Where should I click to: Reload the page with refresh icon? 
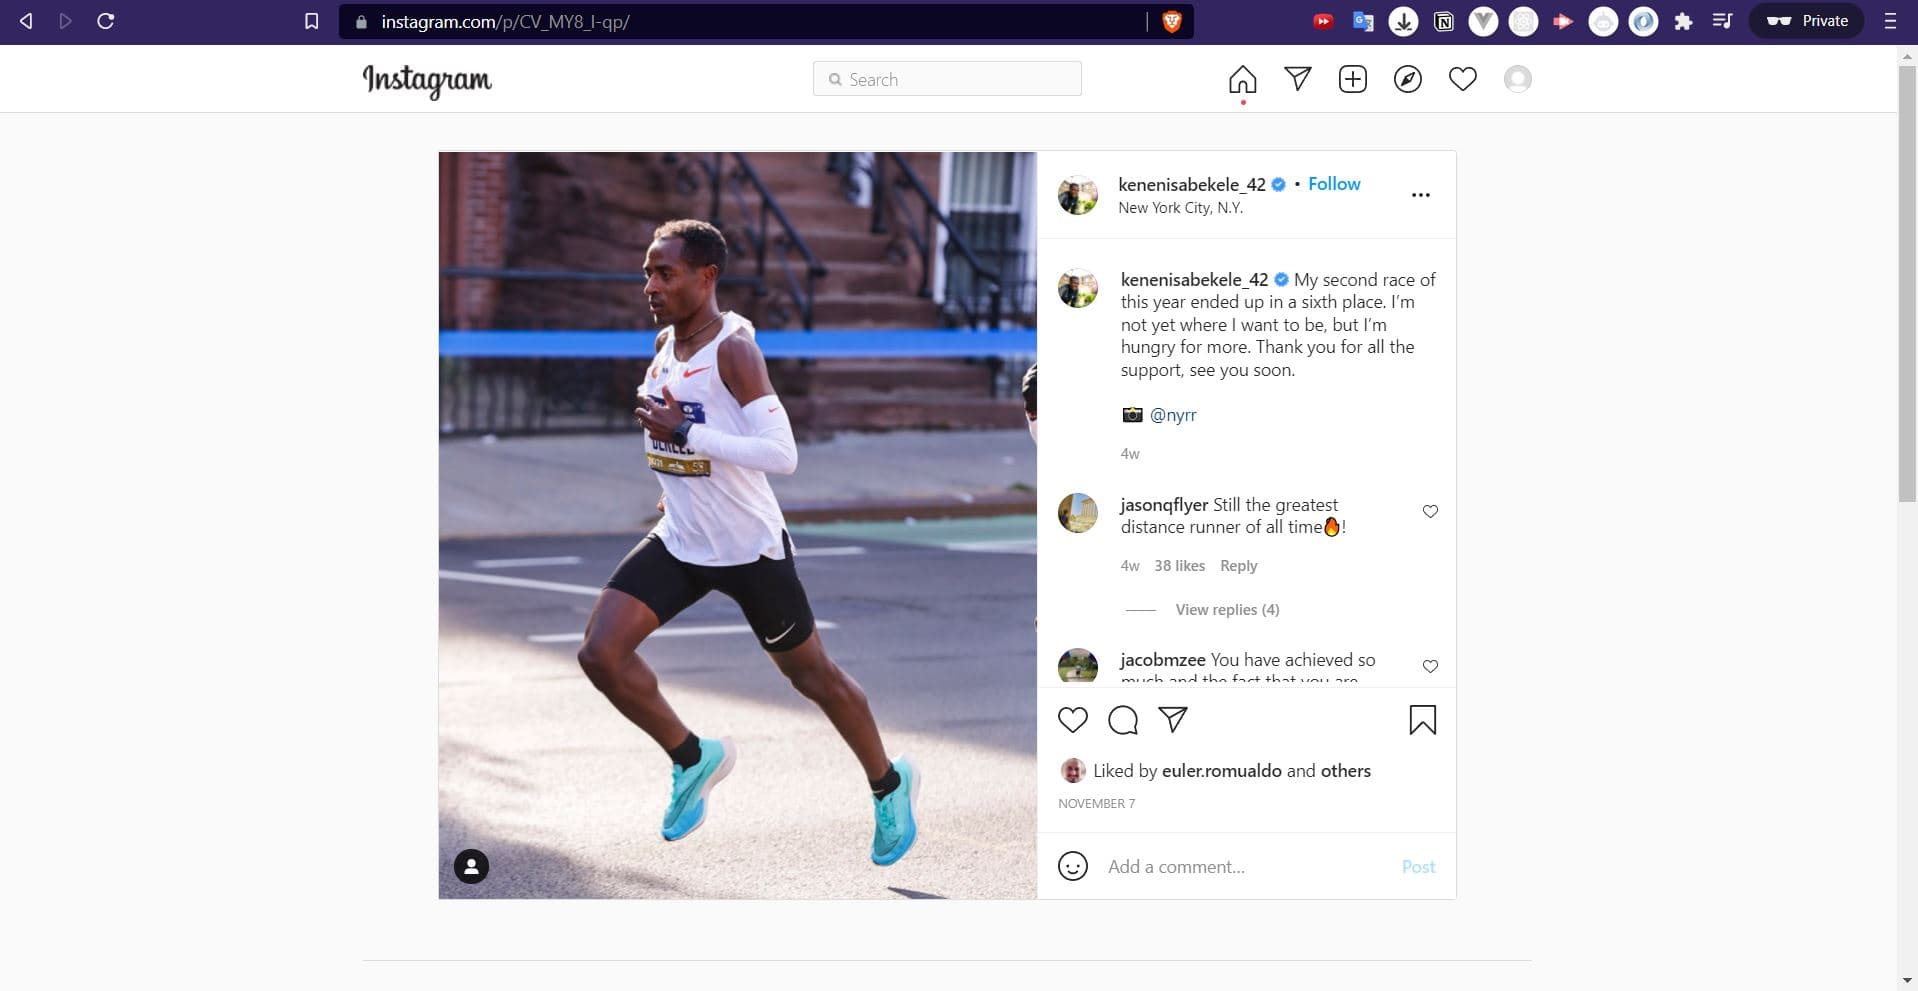[105, 21]
